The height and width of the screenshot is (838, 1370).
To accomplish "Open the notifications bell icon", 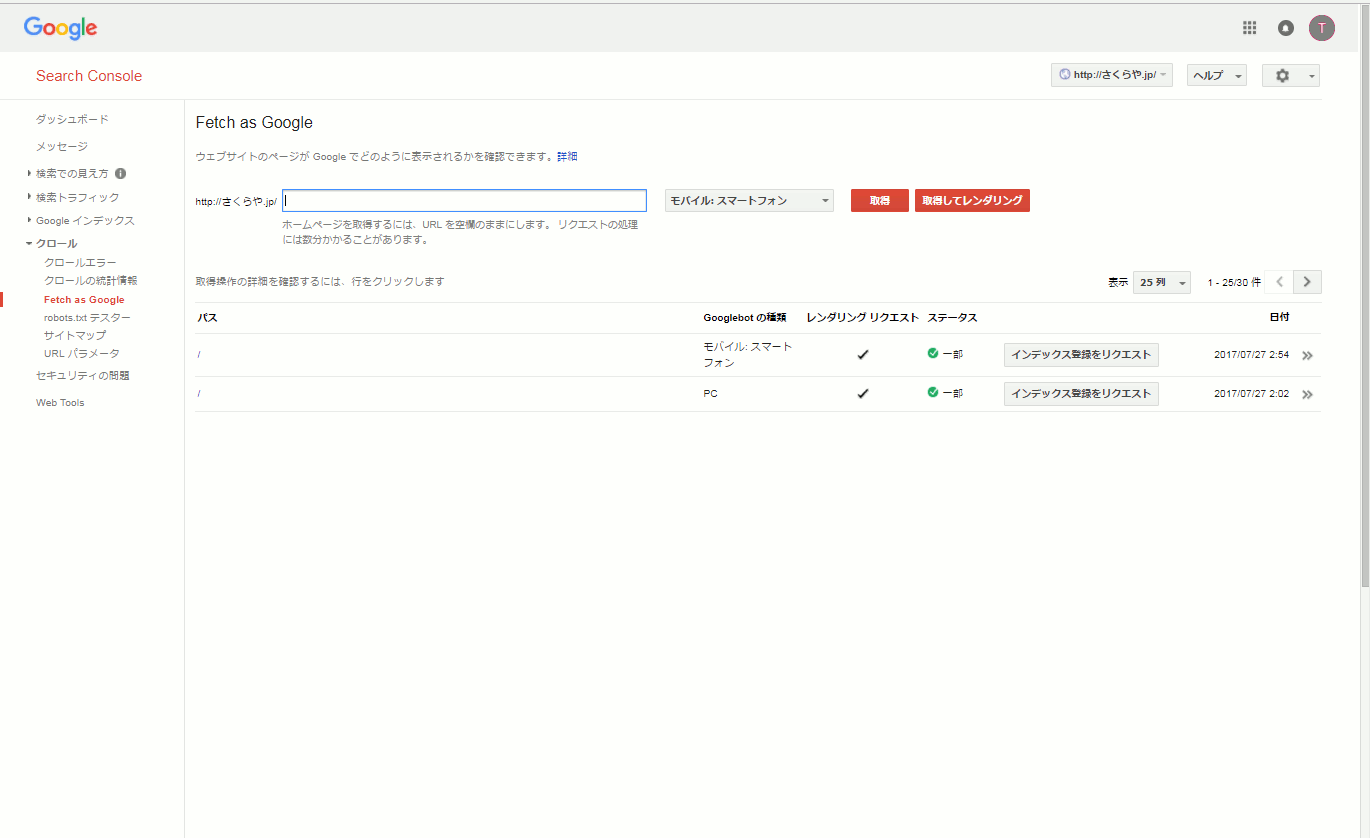I will 1286,28.
